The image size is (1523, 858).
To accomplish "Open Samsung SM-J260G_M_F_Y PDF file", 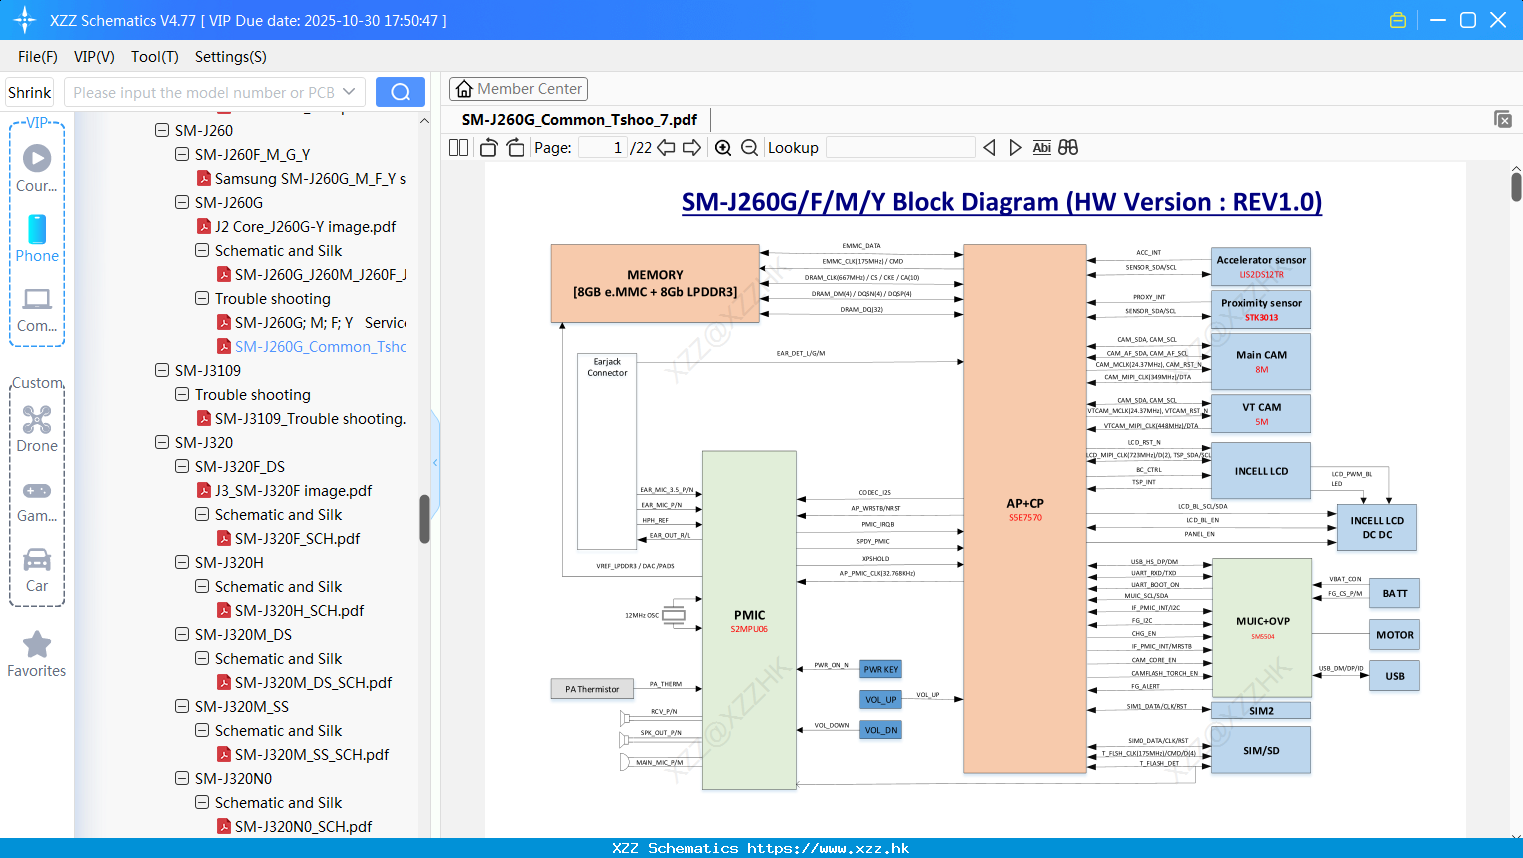I will (x=310, y=178).
